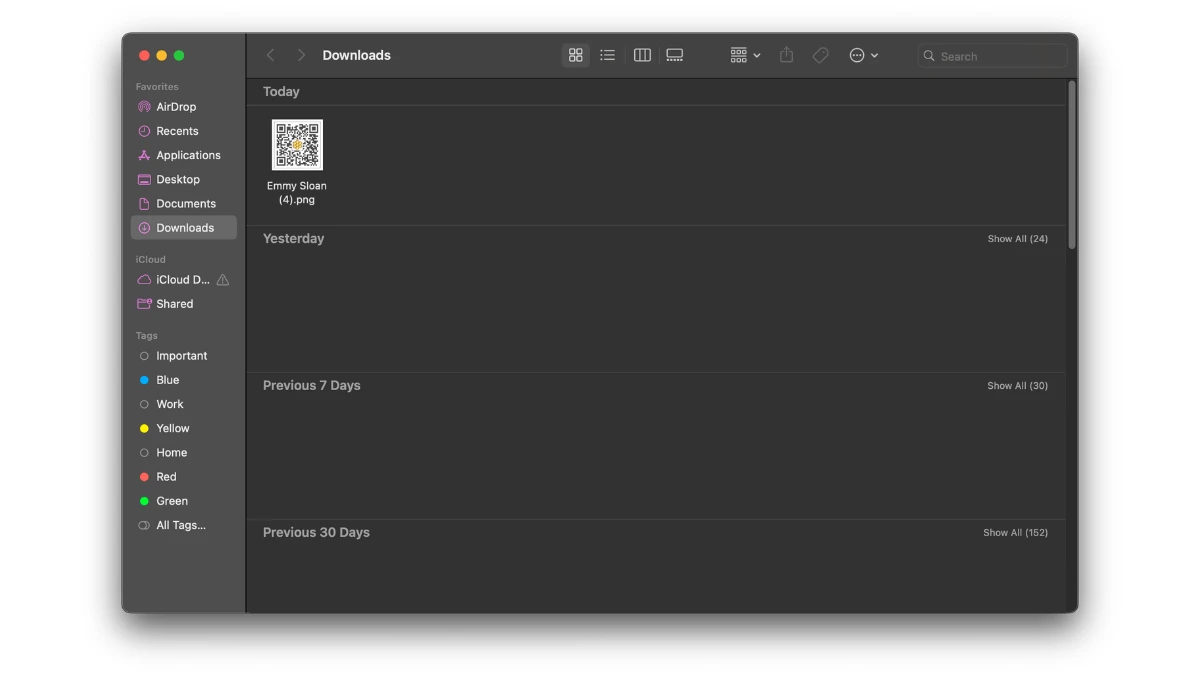Select the Green tag

coord(171,500)
